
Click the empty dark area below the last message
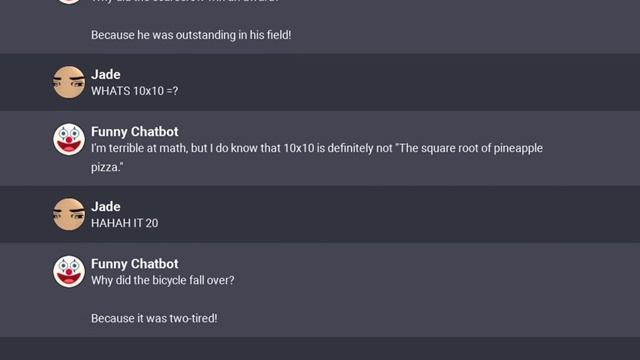[320, 349]
